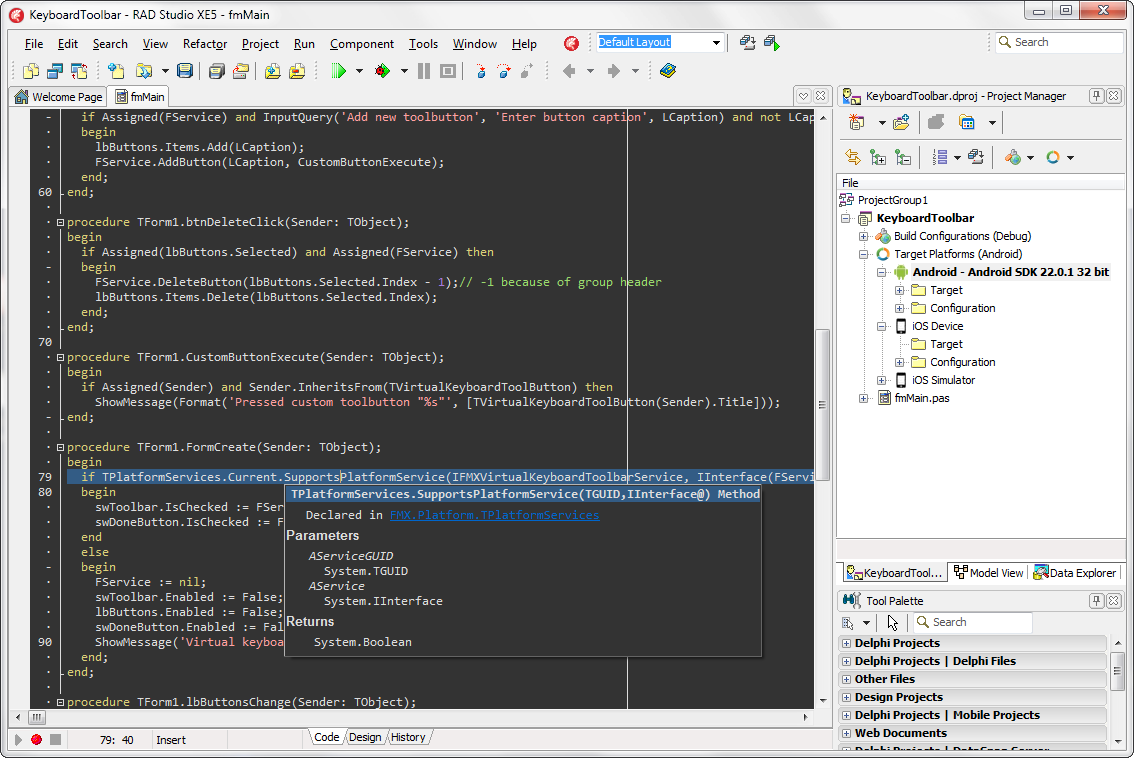Pin the Project Manager panel
This screenshot has width=1134, height=758.
coord(1097,95)
